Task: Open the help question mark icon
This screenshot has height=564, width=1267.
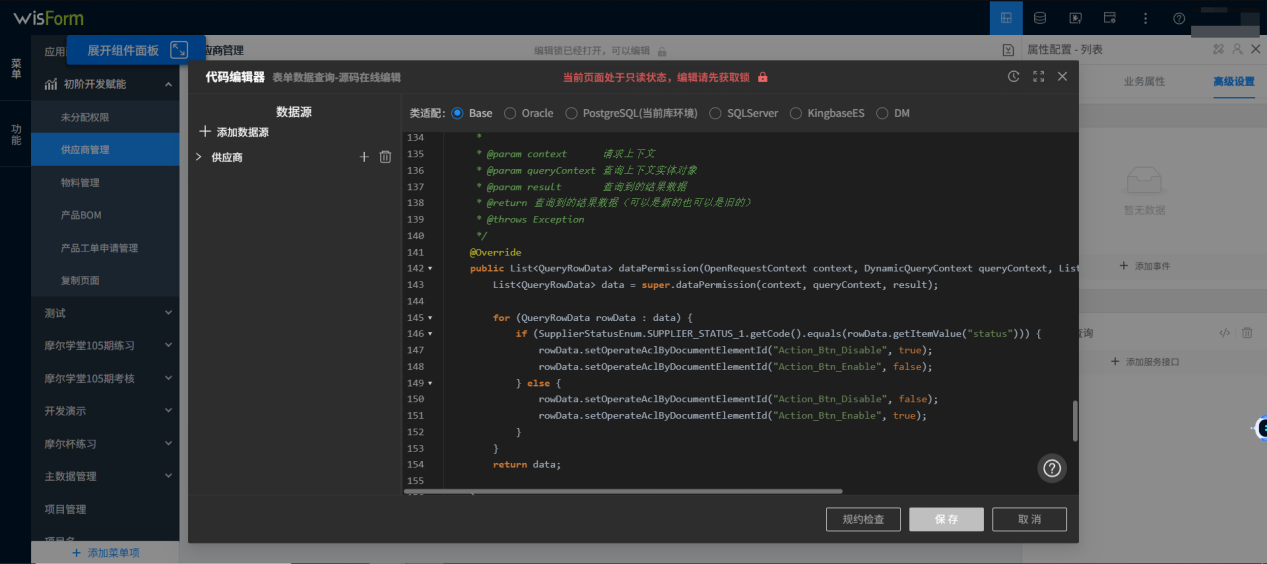Action: coord(1052,468)
